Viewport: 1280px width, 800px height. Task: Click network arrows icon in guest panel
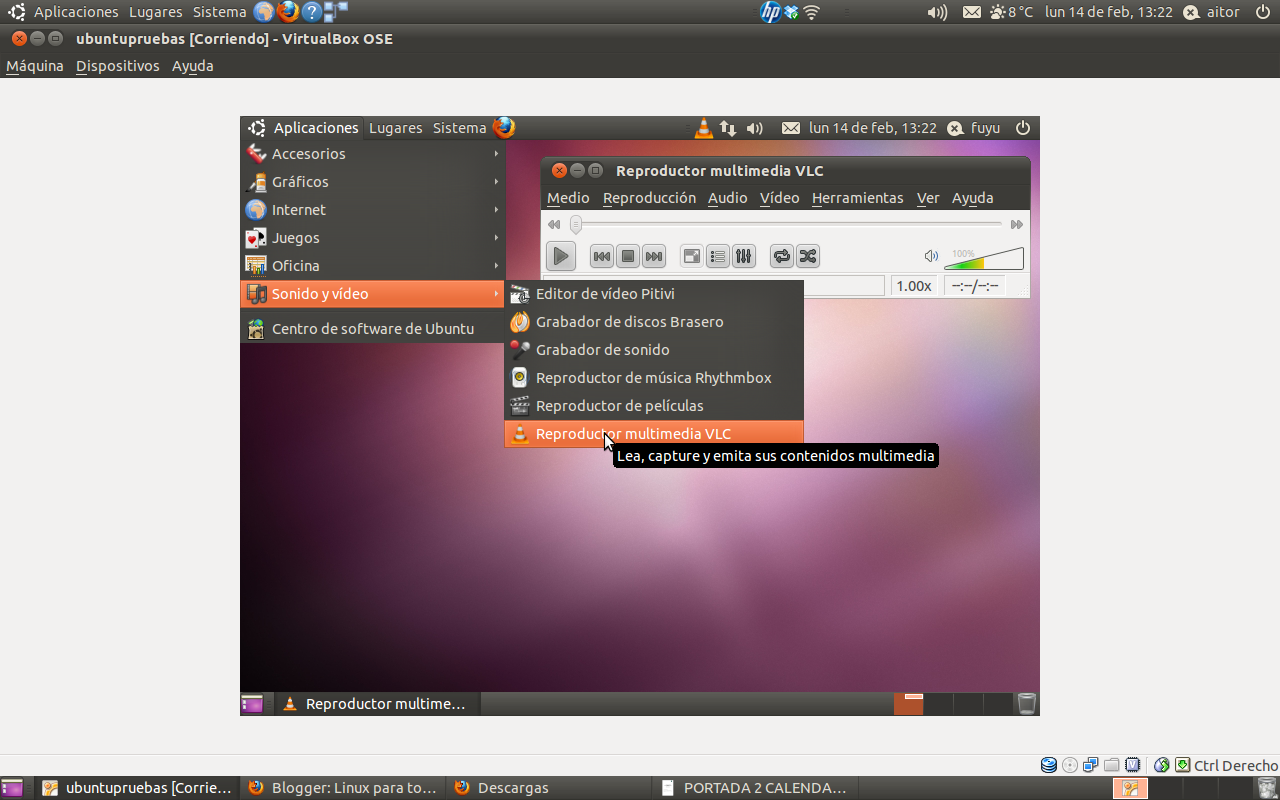click(728, 128)
